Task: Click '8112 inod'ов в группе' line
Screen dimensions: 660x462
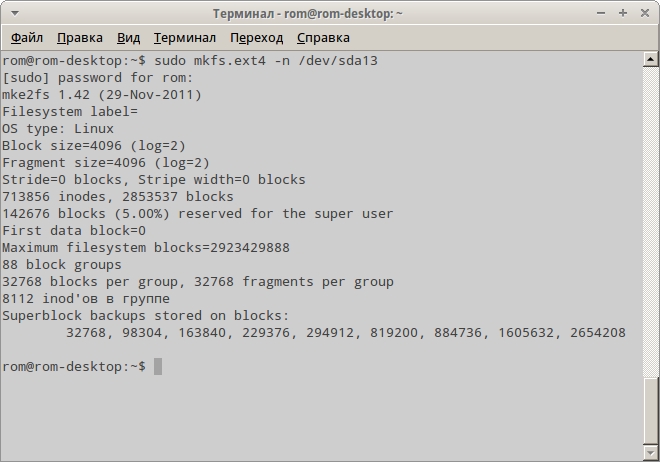Action: tap(86, 299)
